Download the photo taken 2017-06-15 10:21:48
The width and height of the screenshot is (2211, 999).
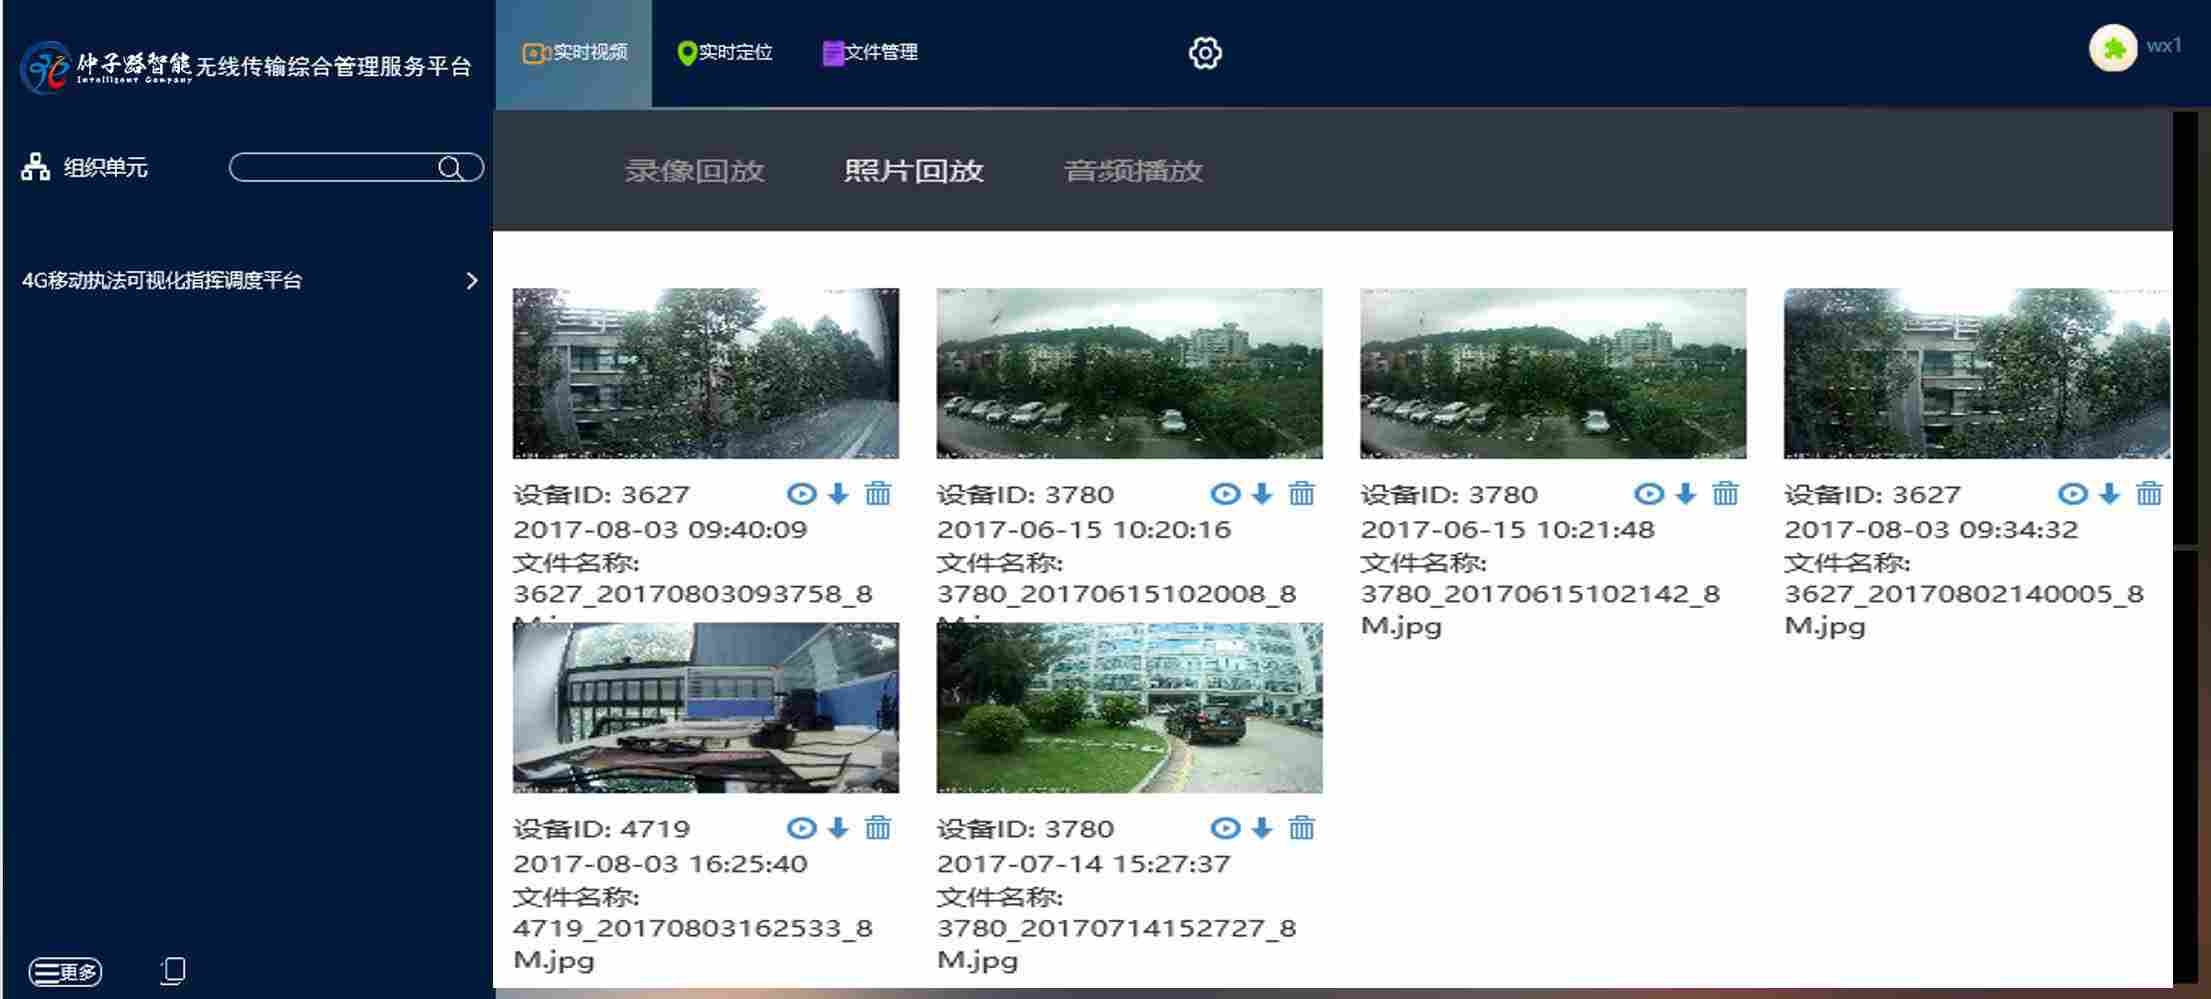pos(1685,493)
